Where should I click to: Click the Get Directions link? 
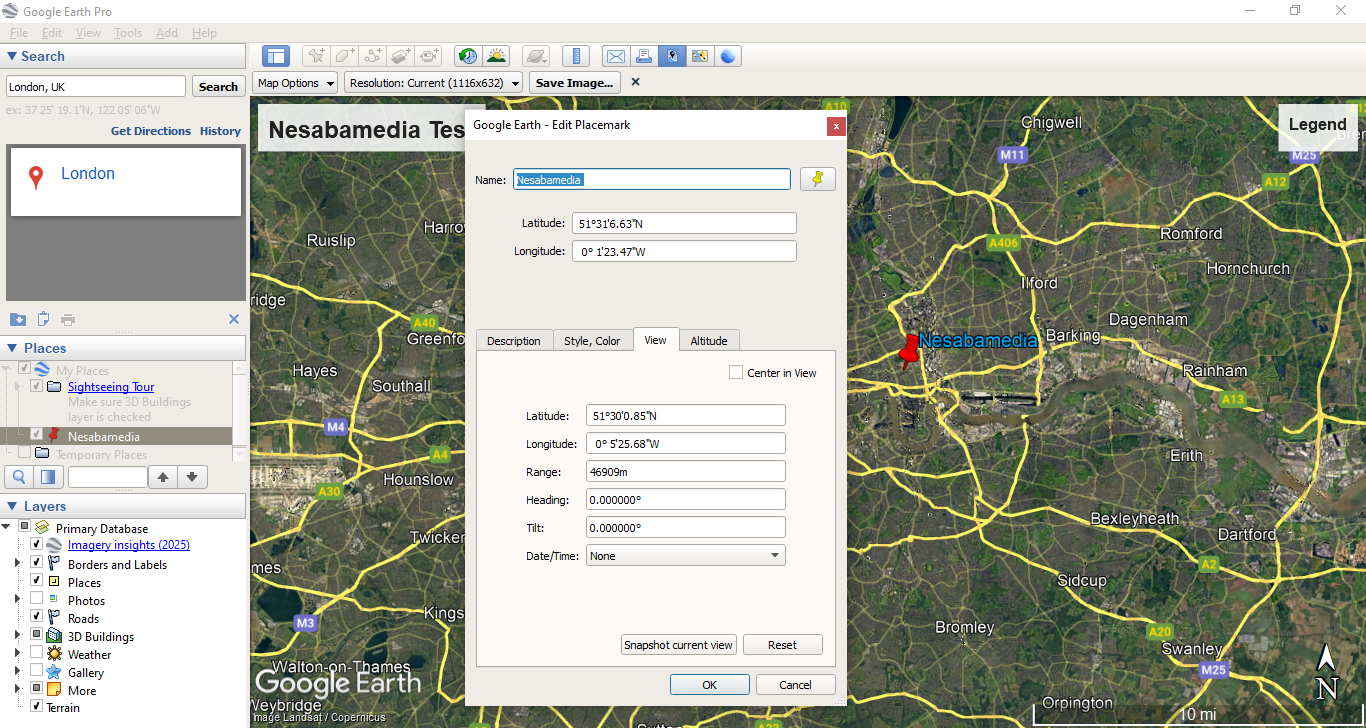pos(151,131)
